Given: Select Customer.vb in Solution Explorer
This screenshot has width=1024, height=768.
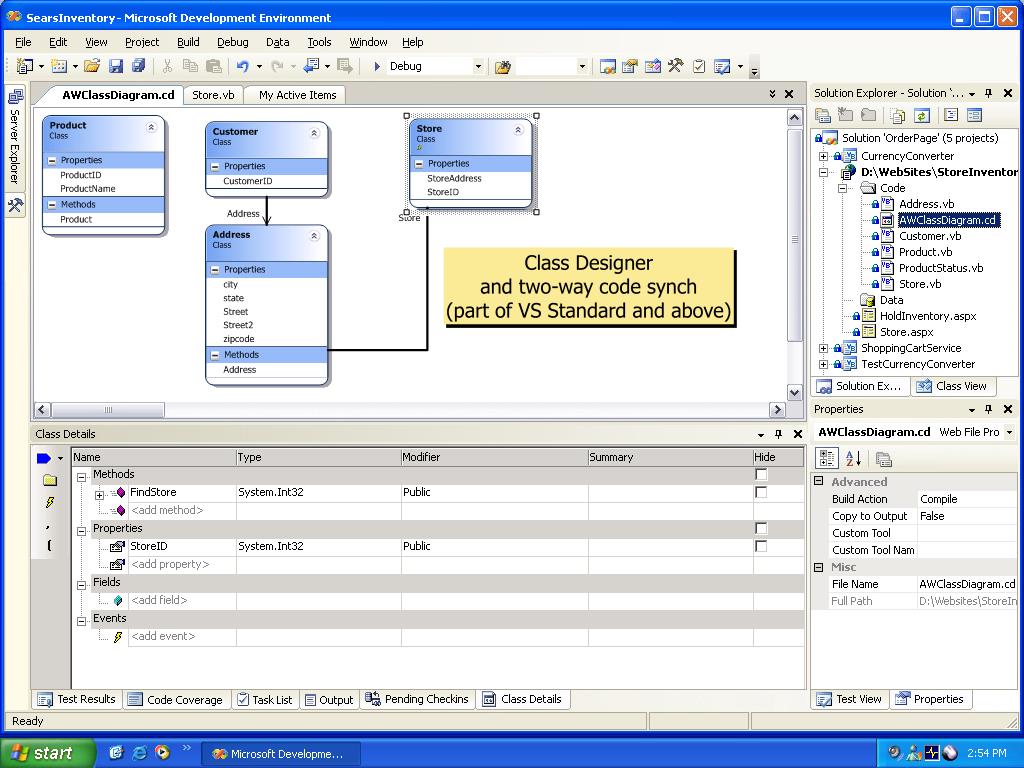Looking at the screenshot, I should (x=929, y=236).
